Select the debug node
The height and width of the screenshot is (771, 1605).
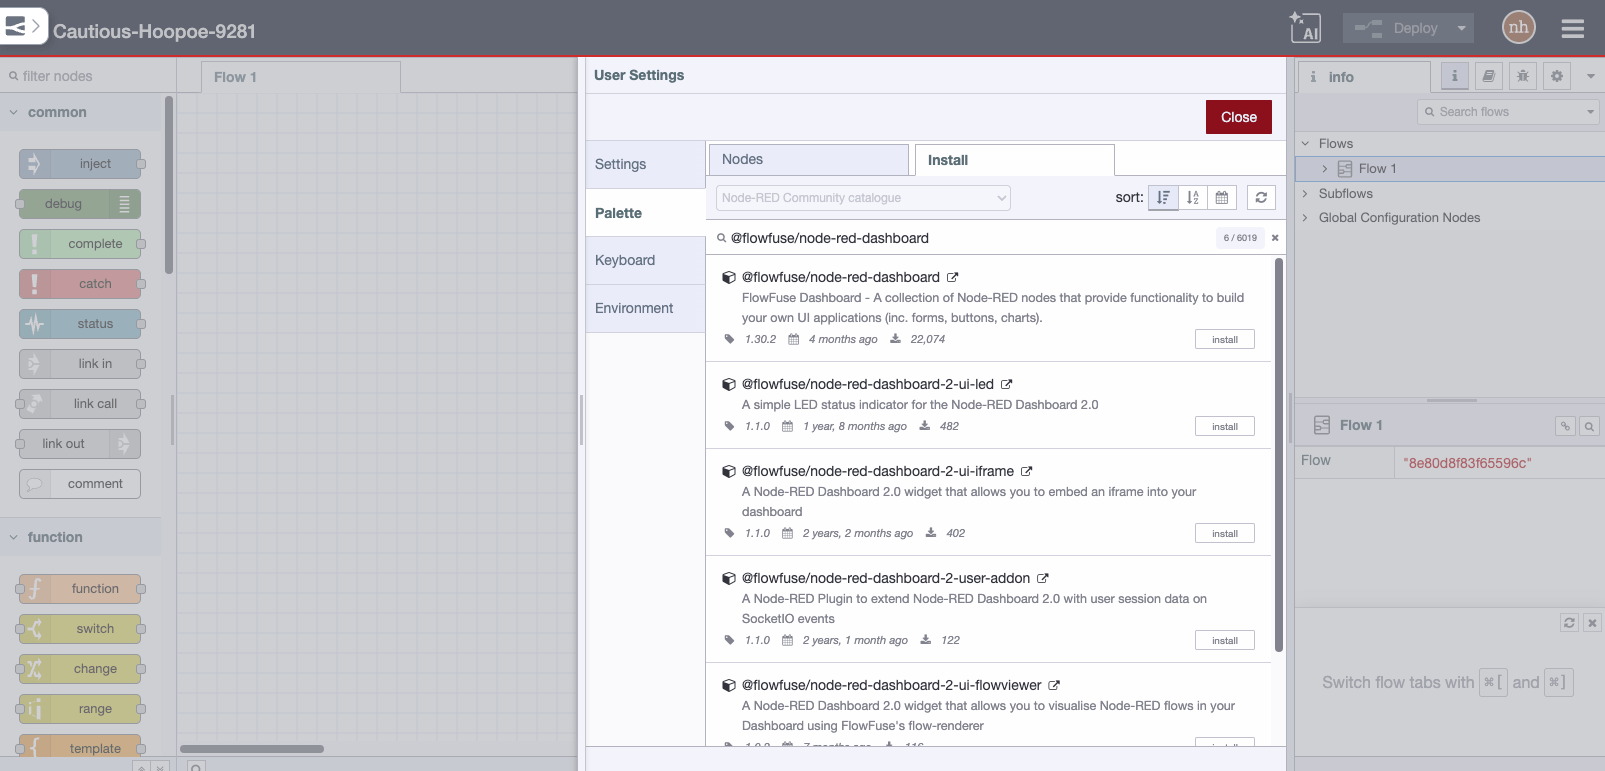click(x=80, y=204)
